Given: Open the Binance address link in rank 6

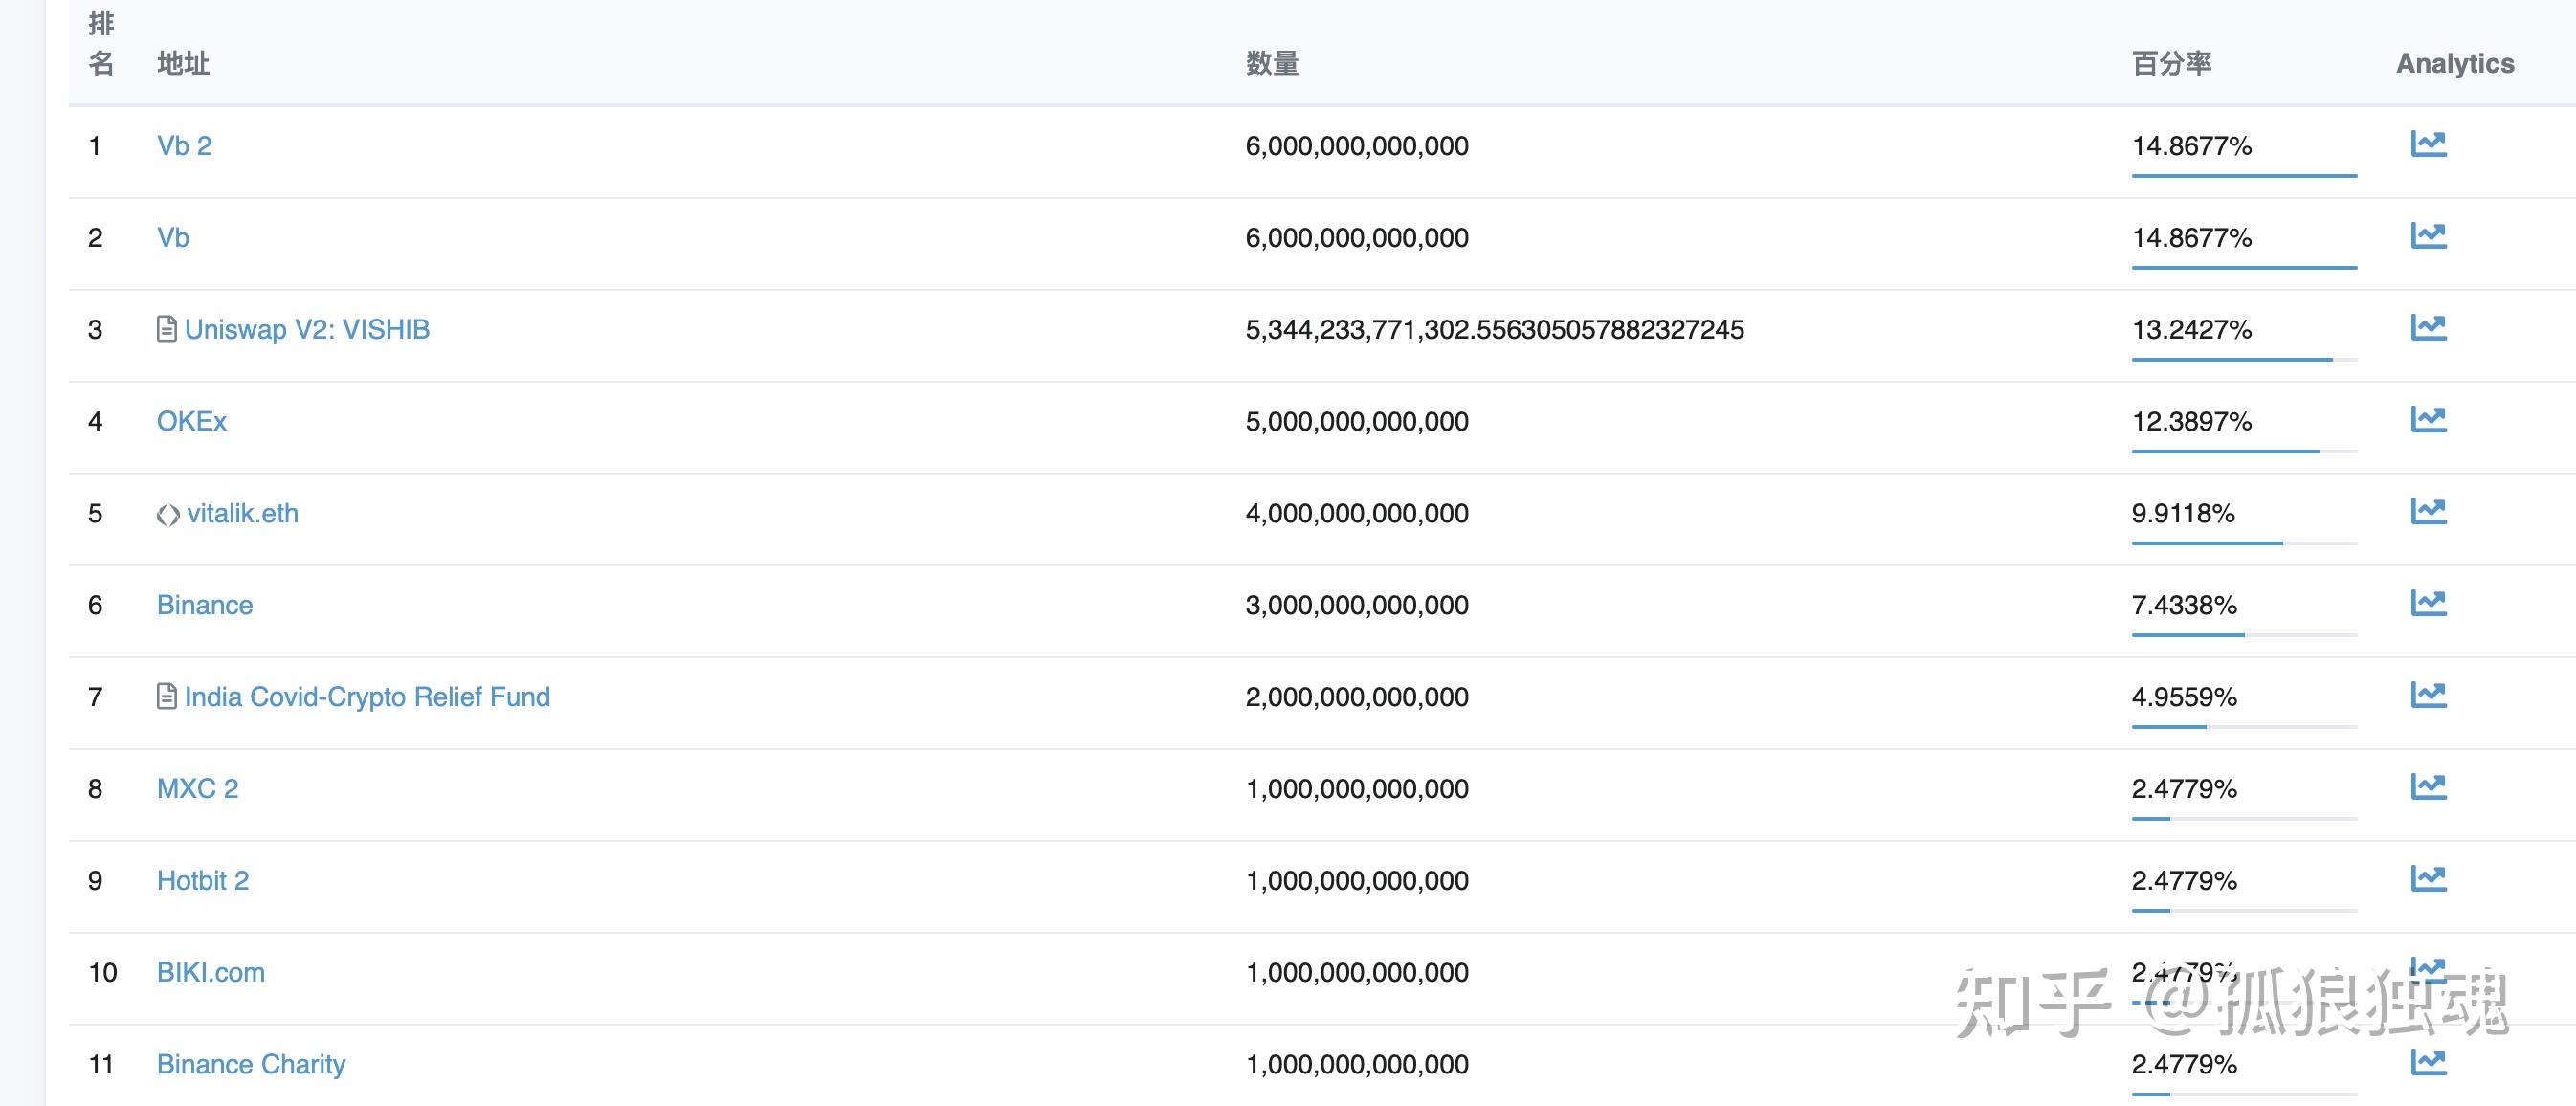Looking at the screenshot, I should coord(205,605).
